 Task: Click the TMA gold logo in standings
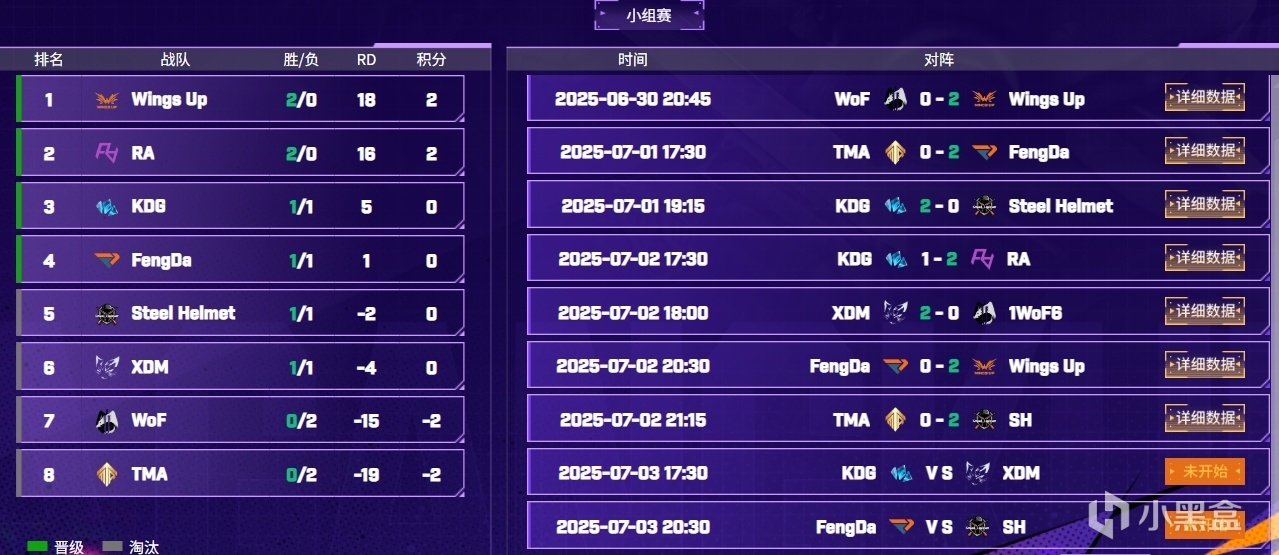(106, 474)
